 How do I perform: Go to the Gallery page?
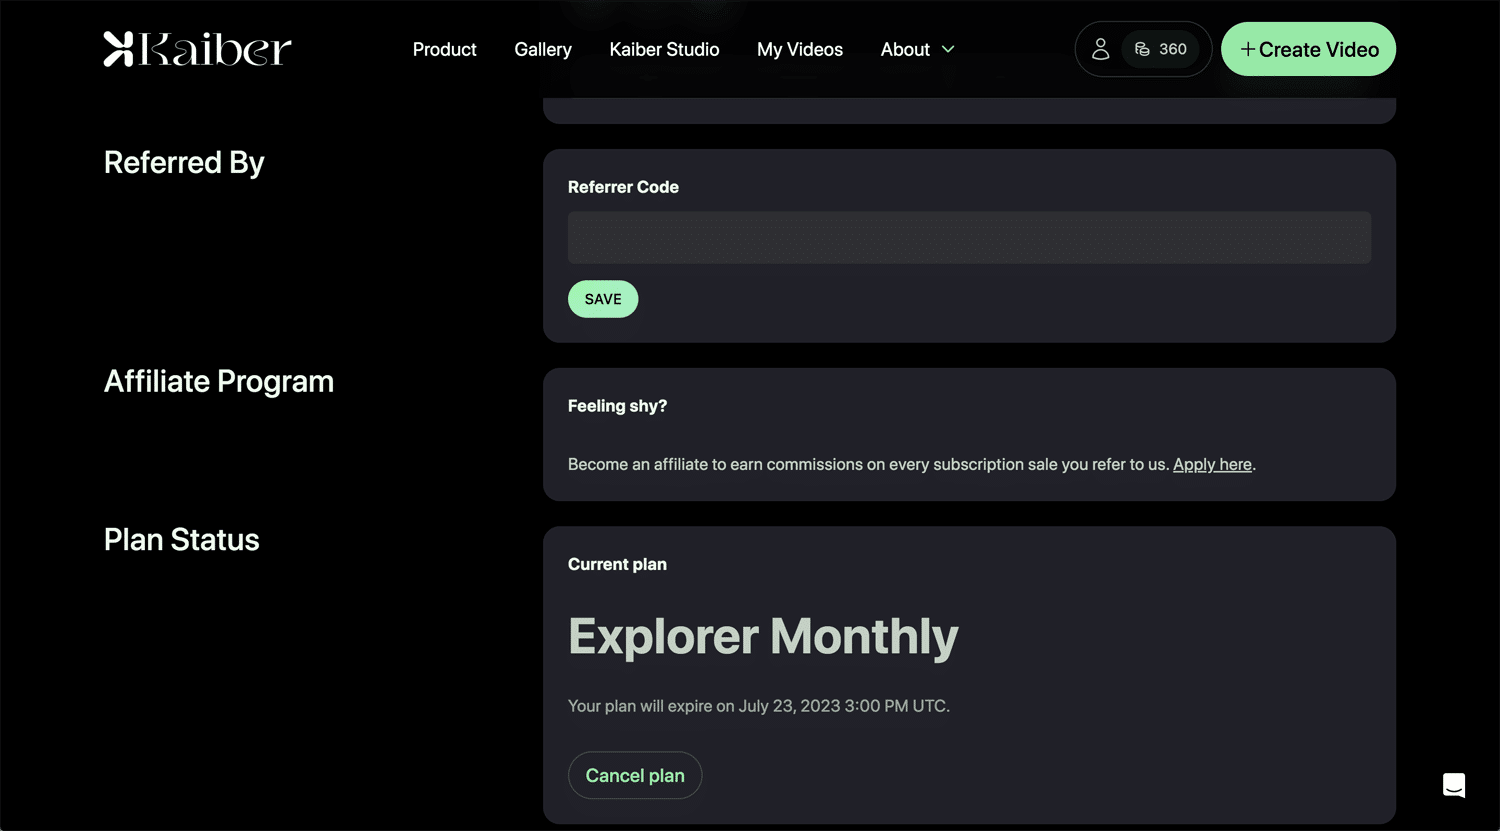pyautogui.click(x=543, y=49)
